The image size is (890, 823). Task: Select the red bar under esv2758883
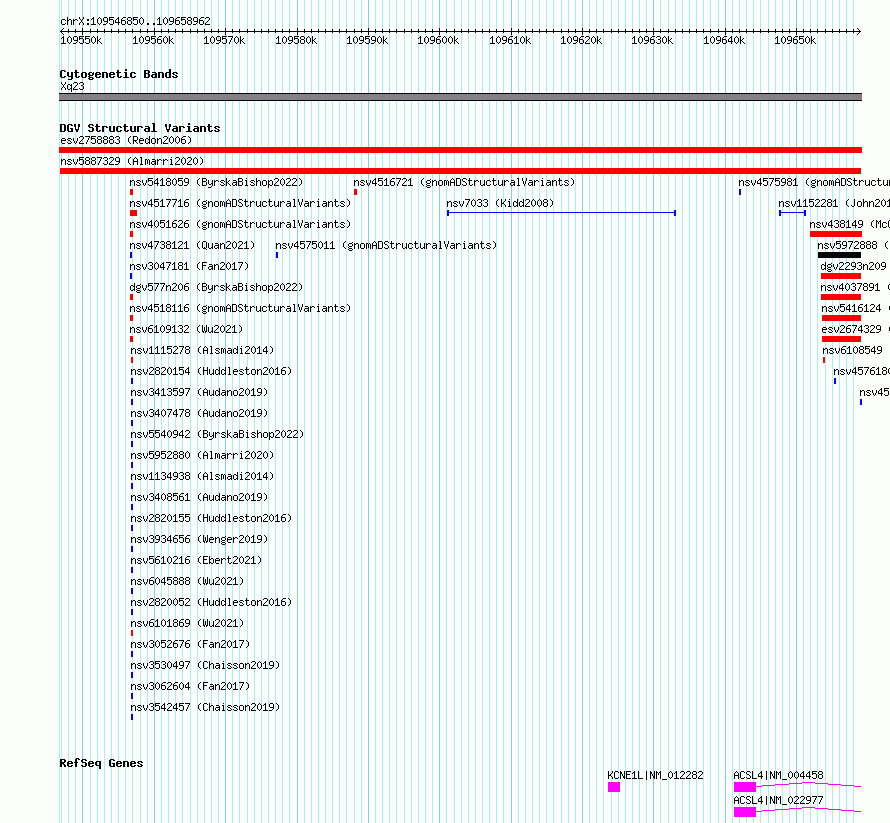[460, 150]
